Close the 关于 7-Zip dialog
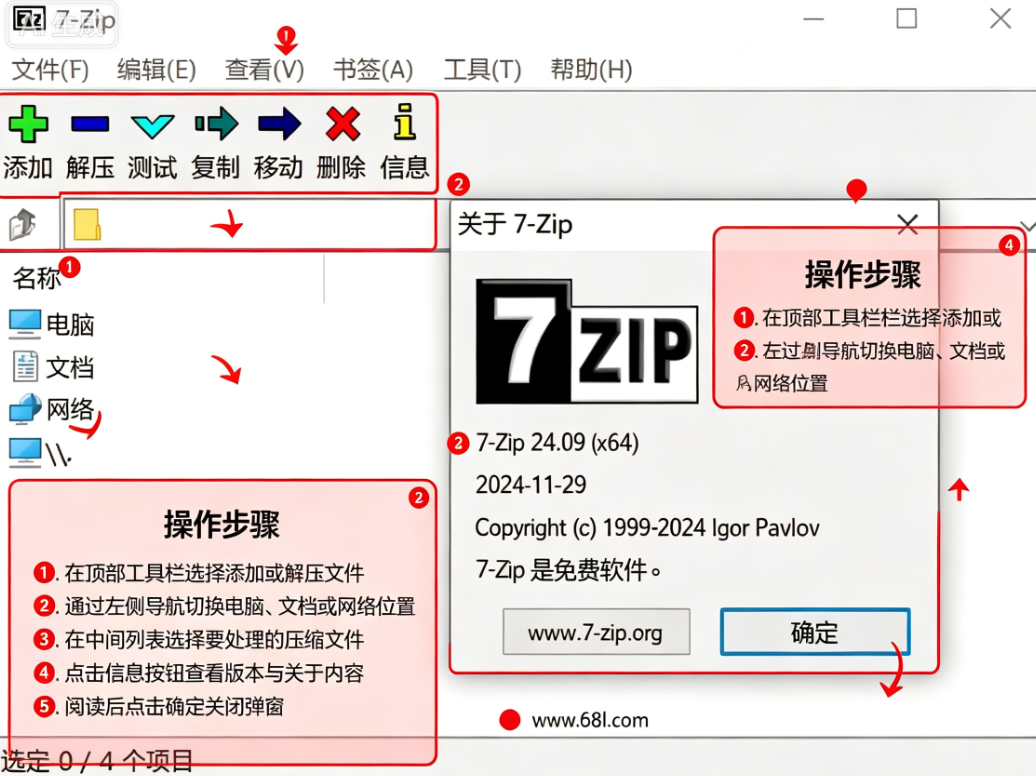 pos(908,224)
